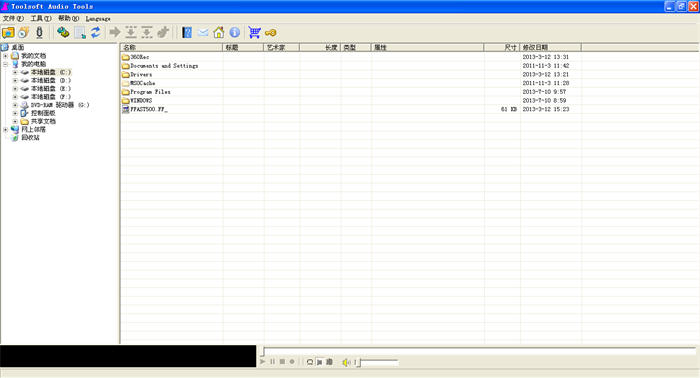The image size is (700, 378).
Task: Sort by the 艺术家 column header
Action: pyautogui.click(x=281, y=47)
